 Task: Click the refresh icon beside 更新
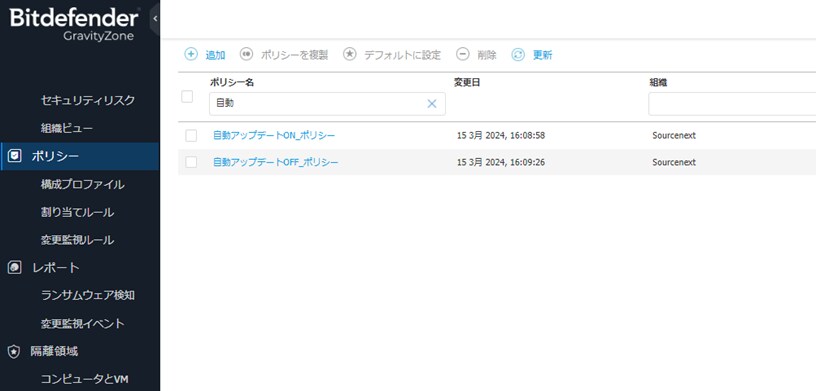pyautogui.click(x=518, y=54)
